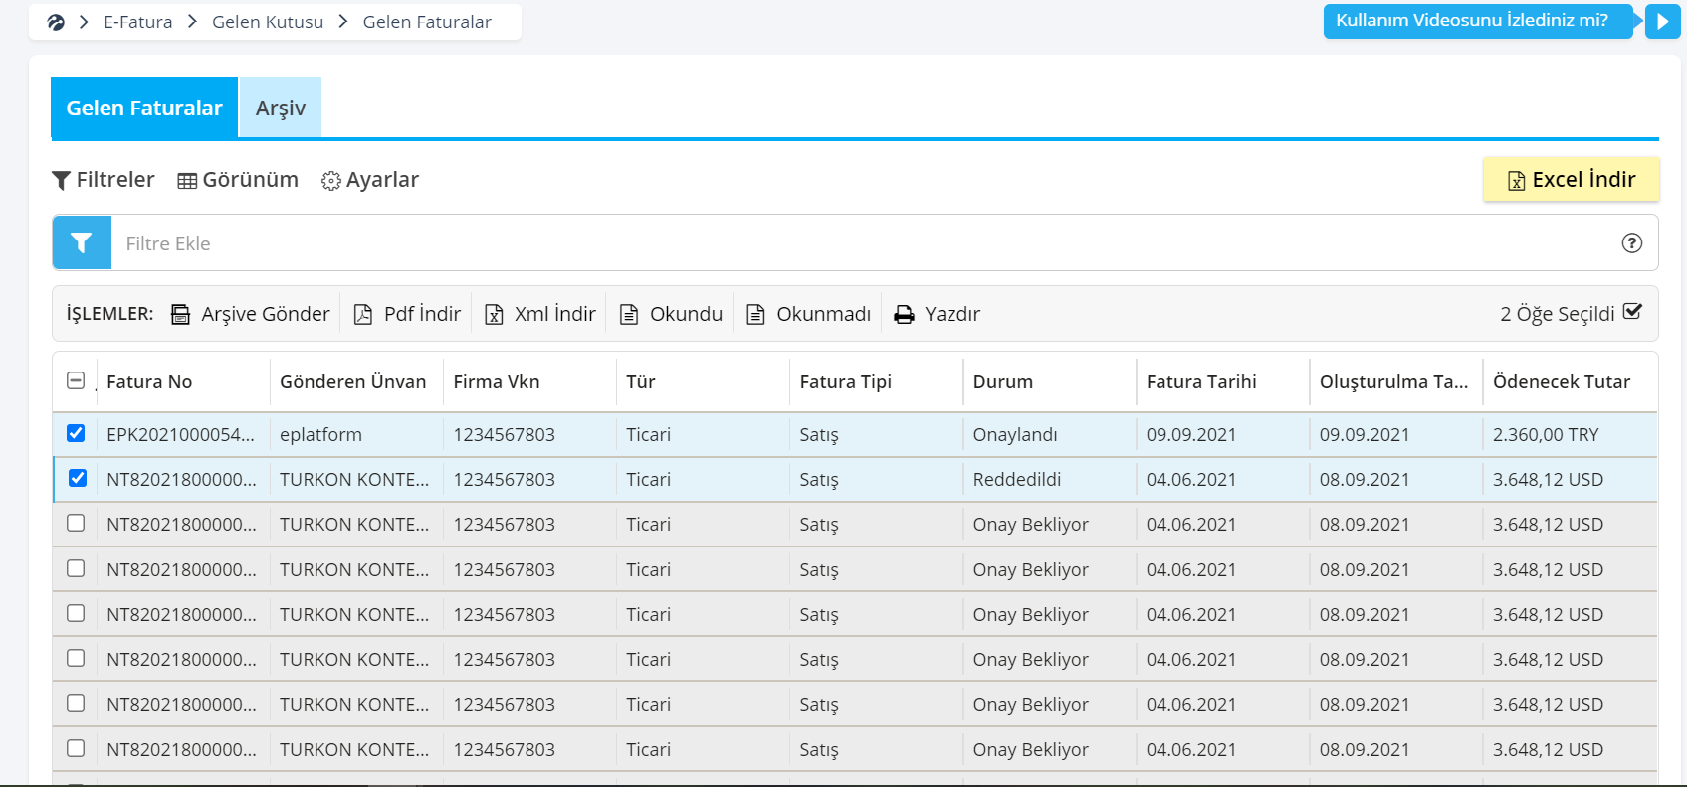Viewport: 1687px width, 787px height.
Task: Sort by Oluşturulma Ta... column header
Action: pos(1394,381)
